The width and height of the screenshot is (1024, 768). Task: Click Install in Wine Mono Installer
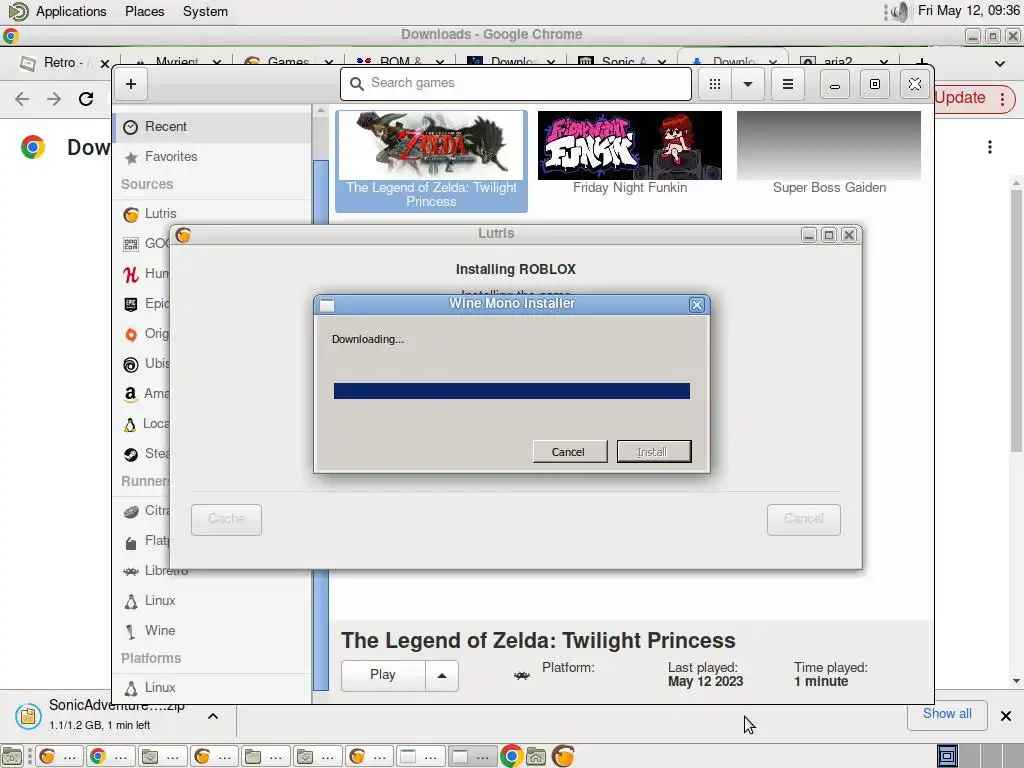[654, 452]
